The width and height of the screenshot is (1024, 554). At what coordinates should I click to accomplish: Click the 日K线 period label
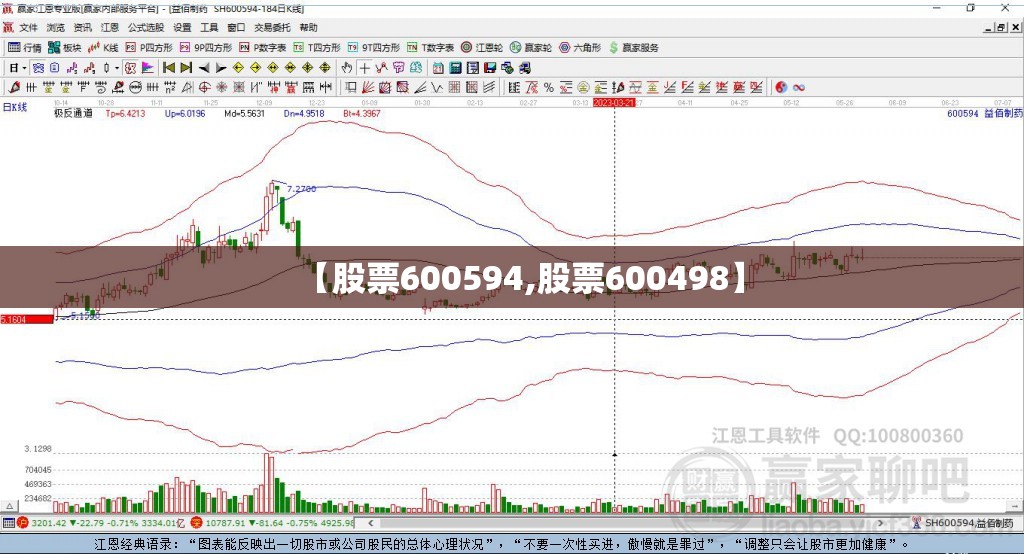[x=15, y=107]
